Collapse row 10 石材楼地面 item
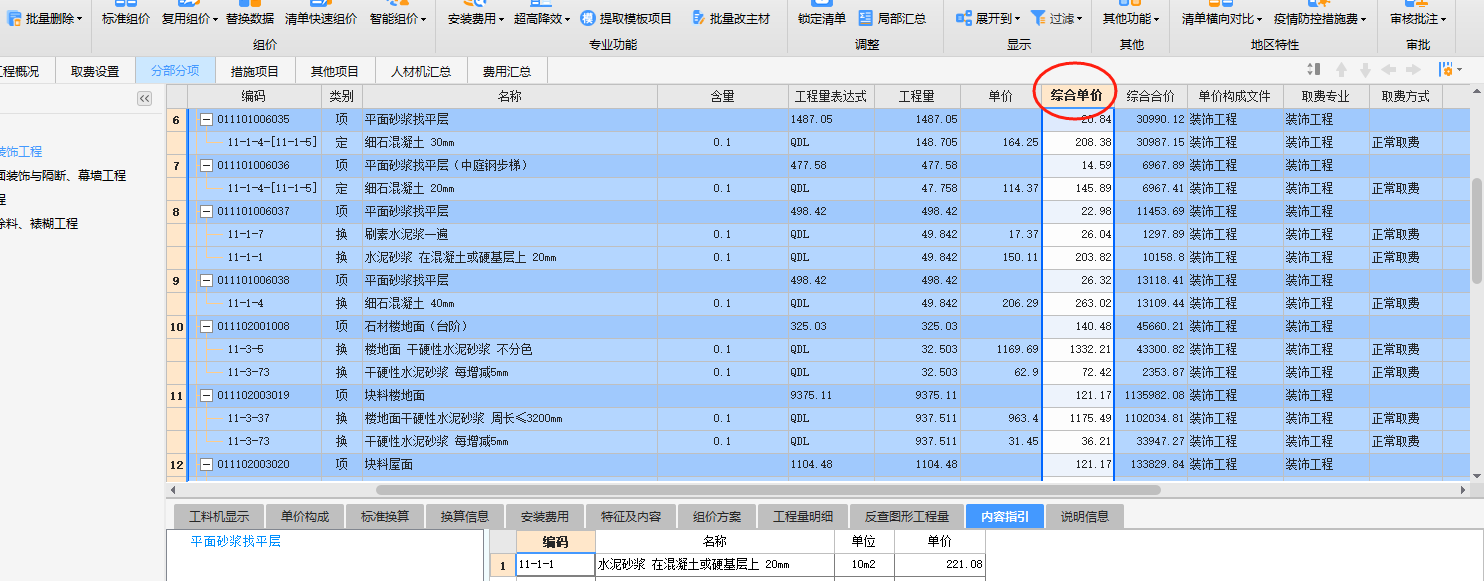This screenshot has height=581, width=1484. (x=207, y=326)
